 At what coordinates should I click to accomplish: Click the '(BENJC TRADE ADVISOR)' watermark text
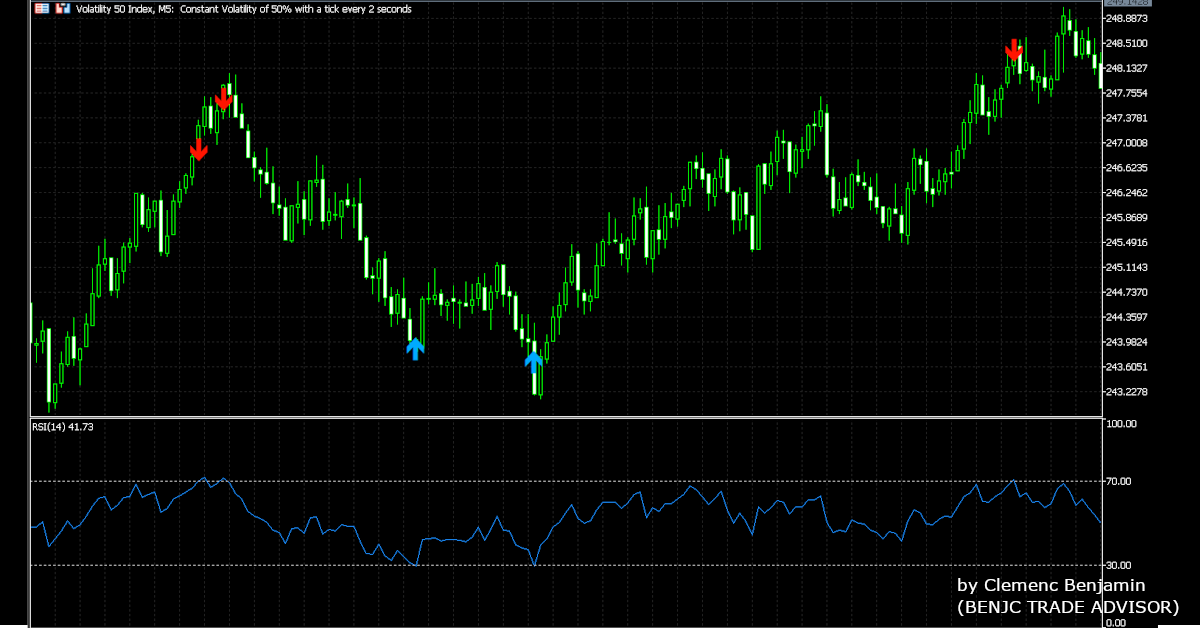(x=1068, y=607)
